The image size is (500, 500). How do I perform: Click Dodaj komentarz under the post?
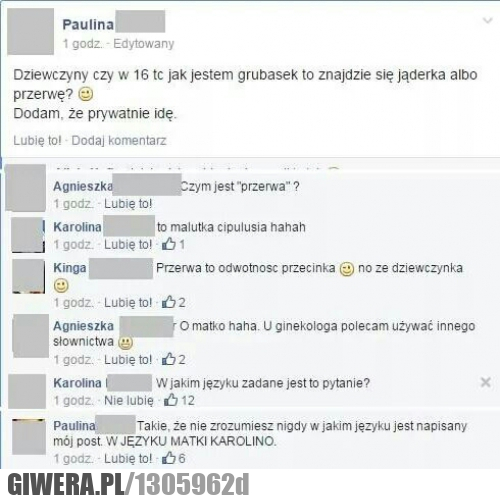tap(119, 140)
